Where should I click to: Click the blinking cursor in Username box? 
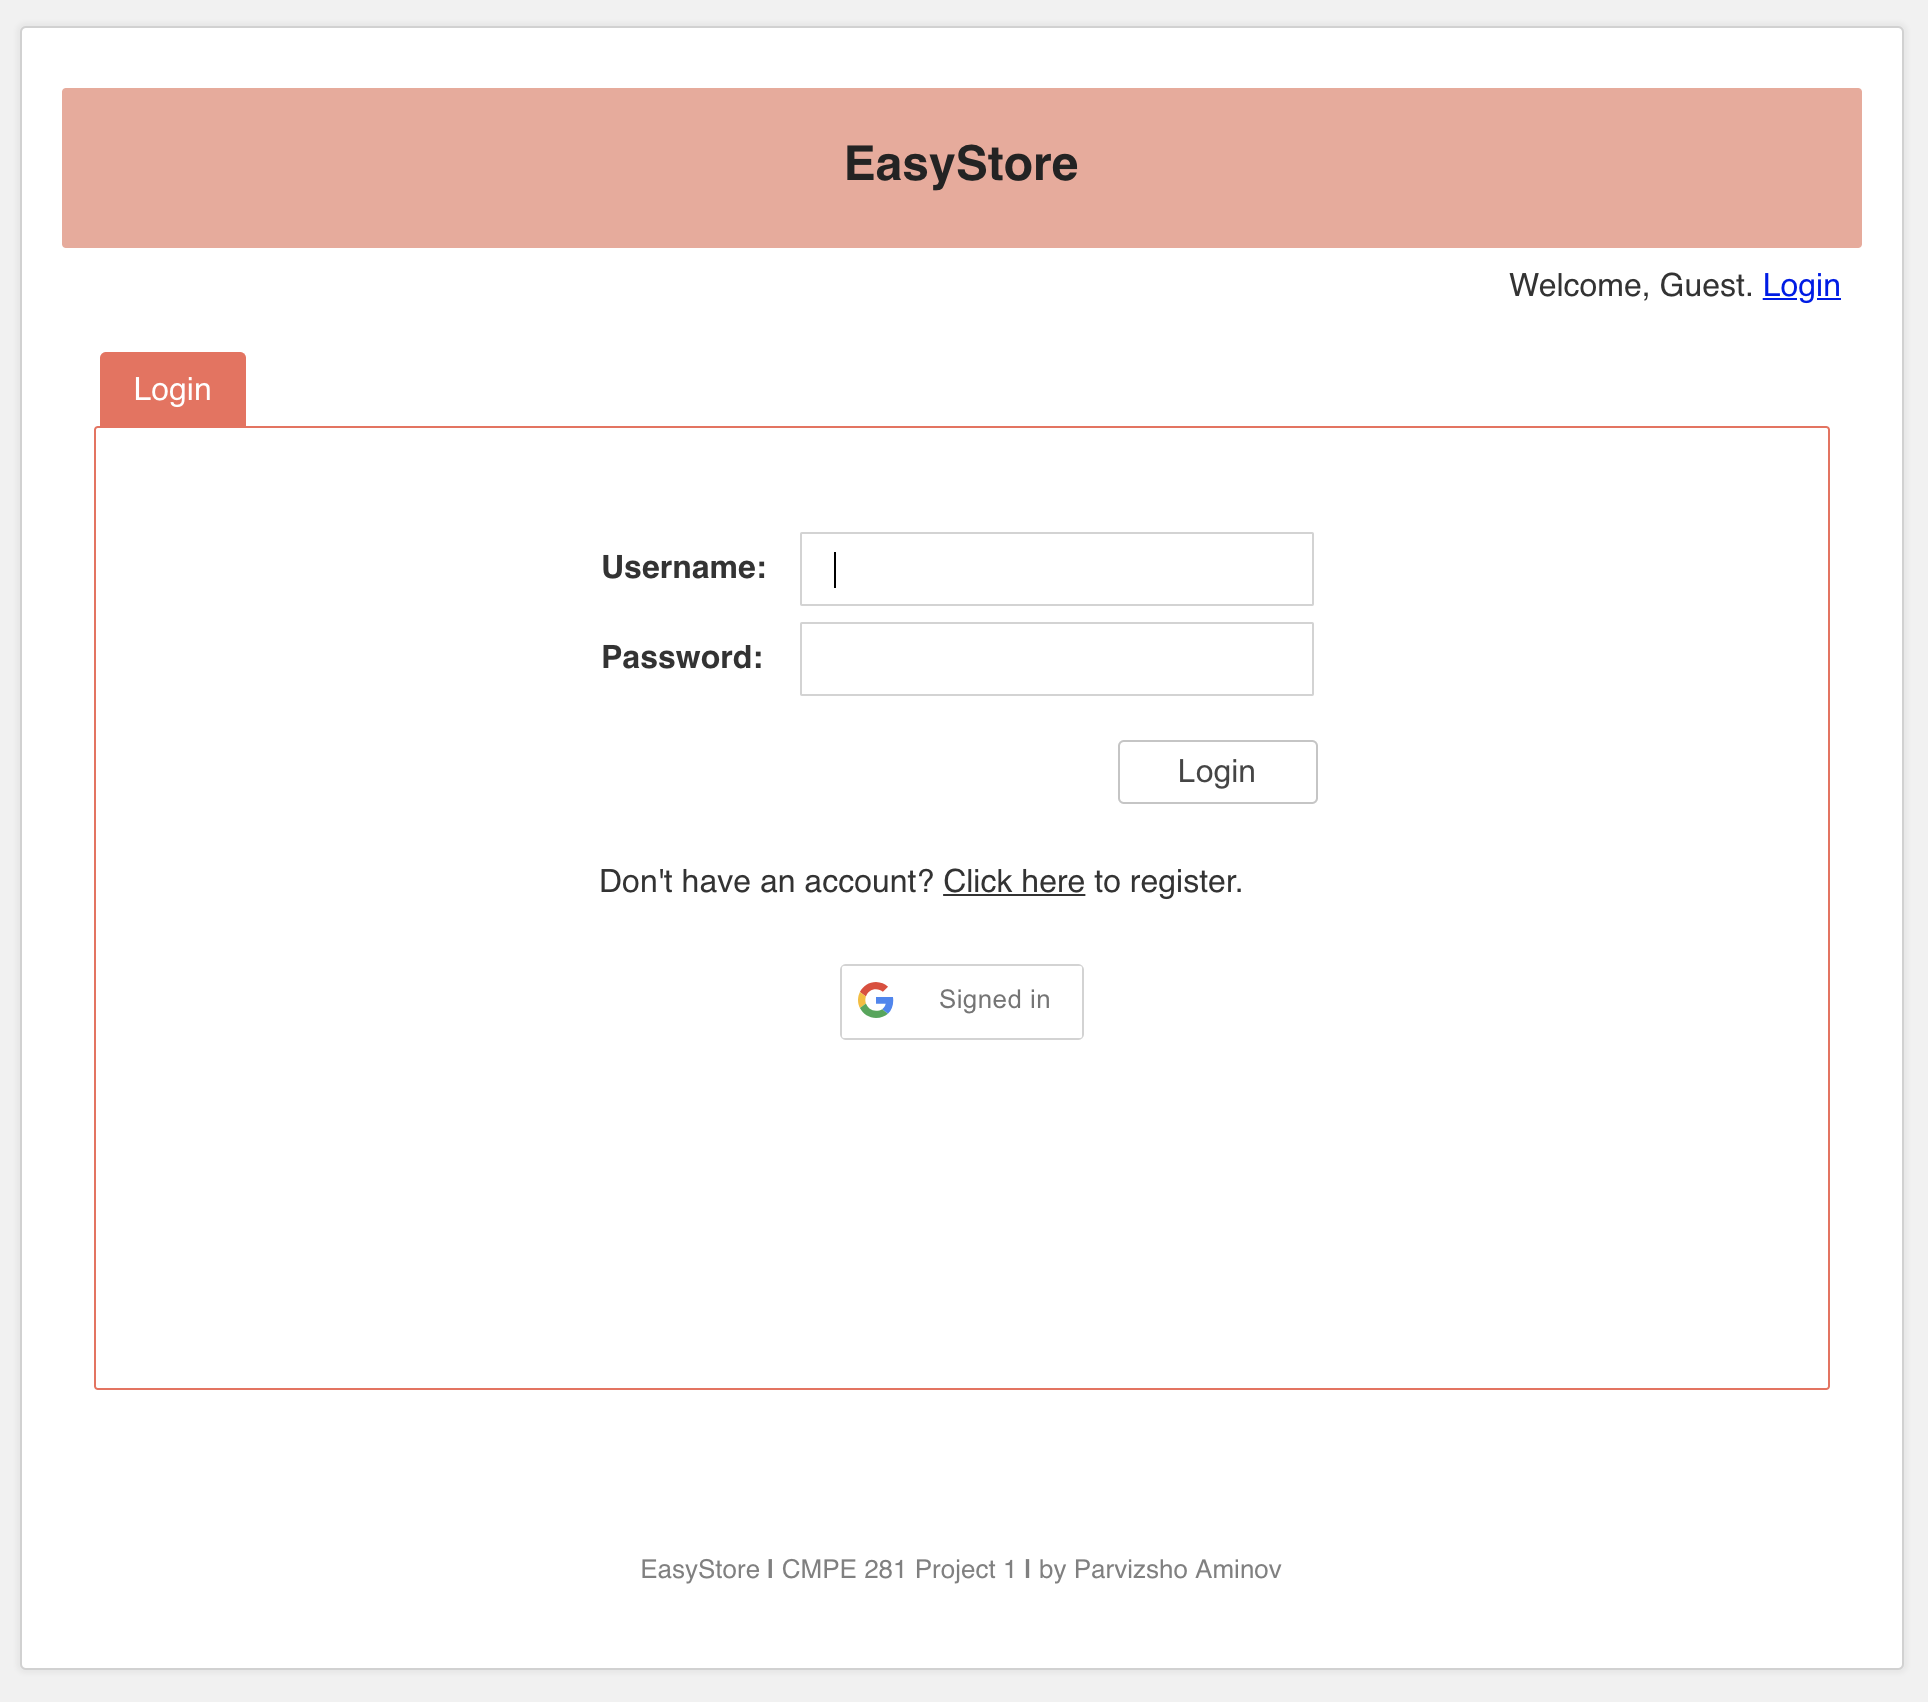[x=835, y=570]
